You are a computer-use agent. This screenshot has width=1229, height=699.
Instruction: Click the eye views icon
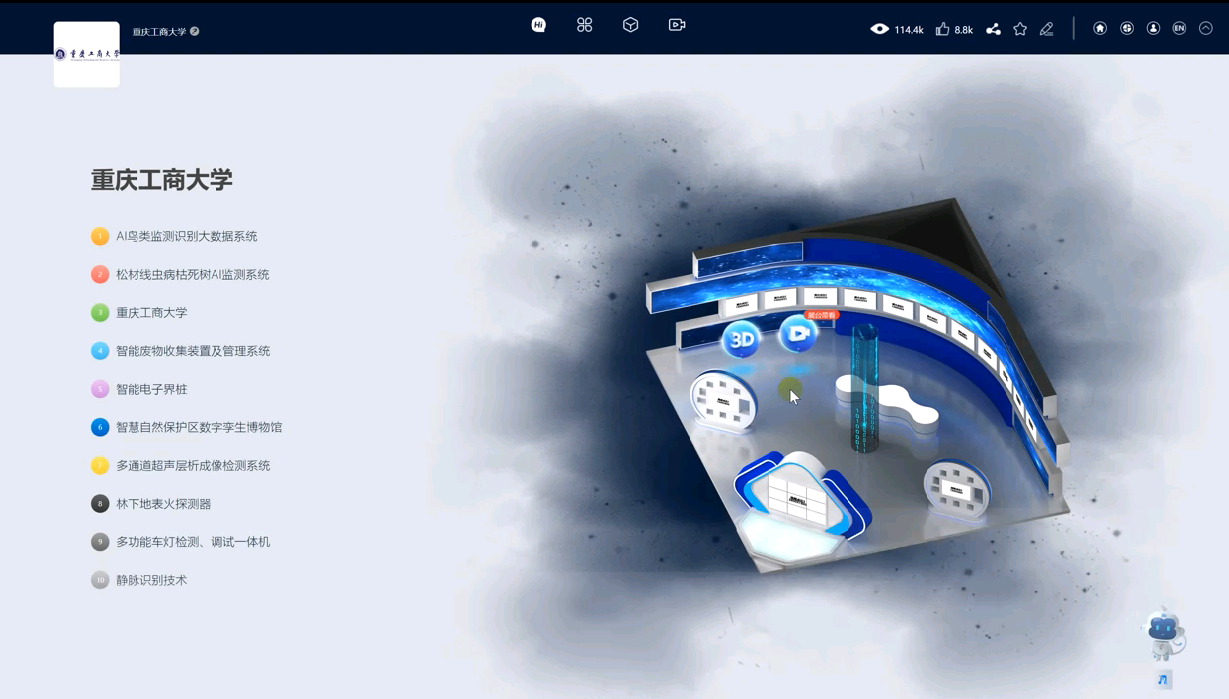coord(880,29)
